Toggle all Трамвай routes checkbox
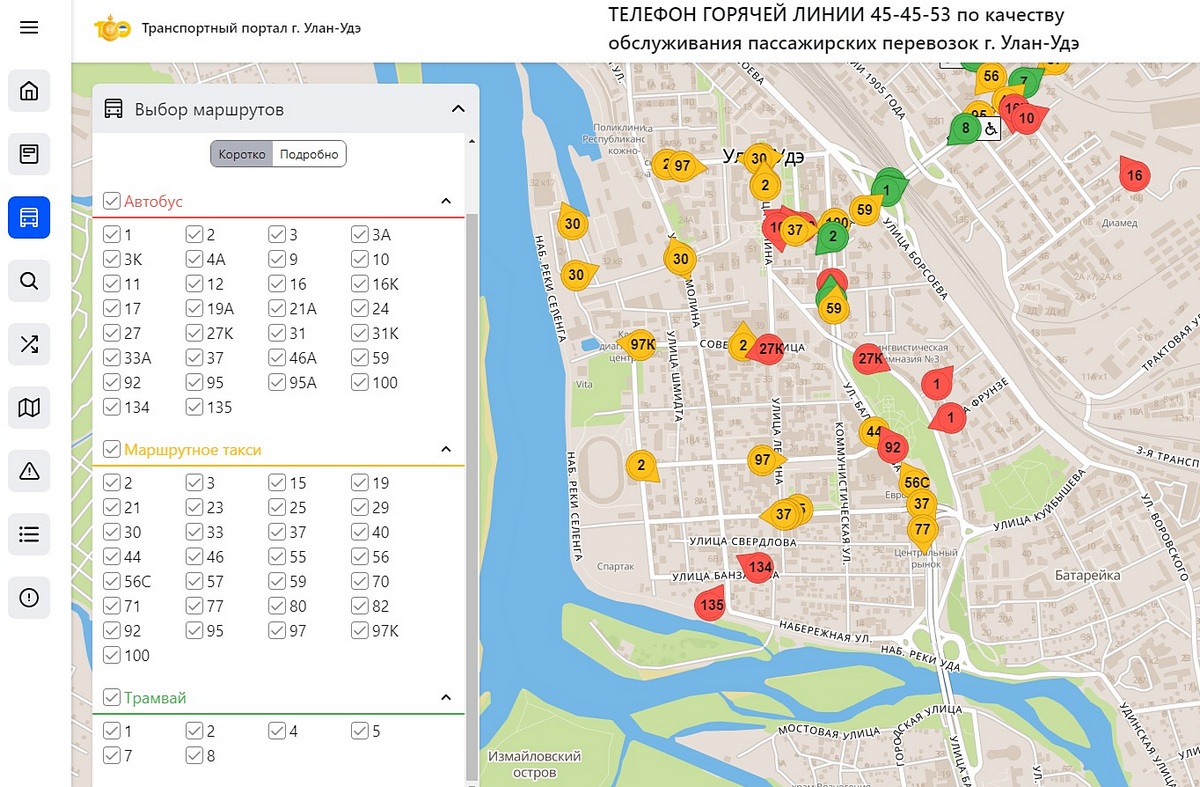Image resolution: width=1200 pixels, height=787 pixels. pos(112,698)
